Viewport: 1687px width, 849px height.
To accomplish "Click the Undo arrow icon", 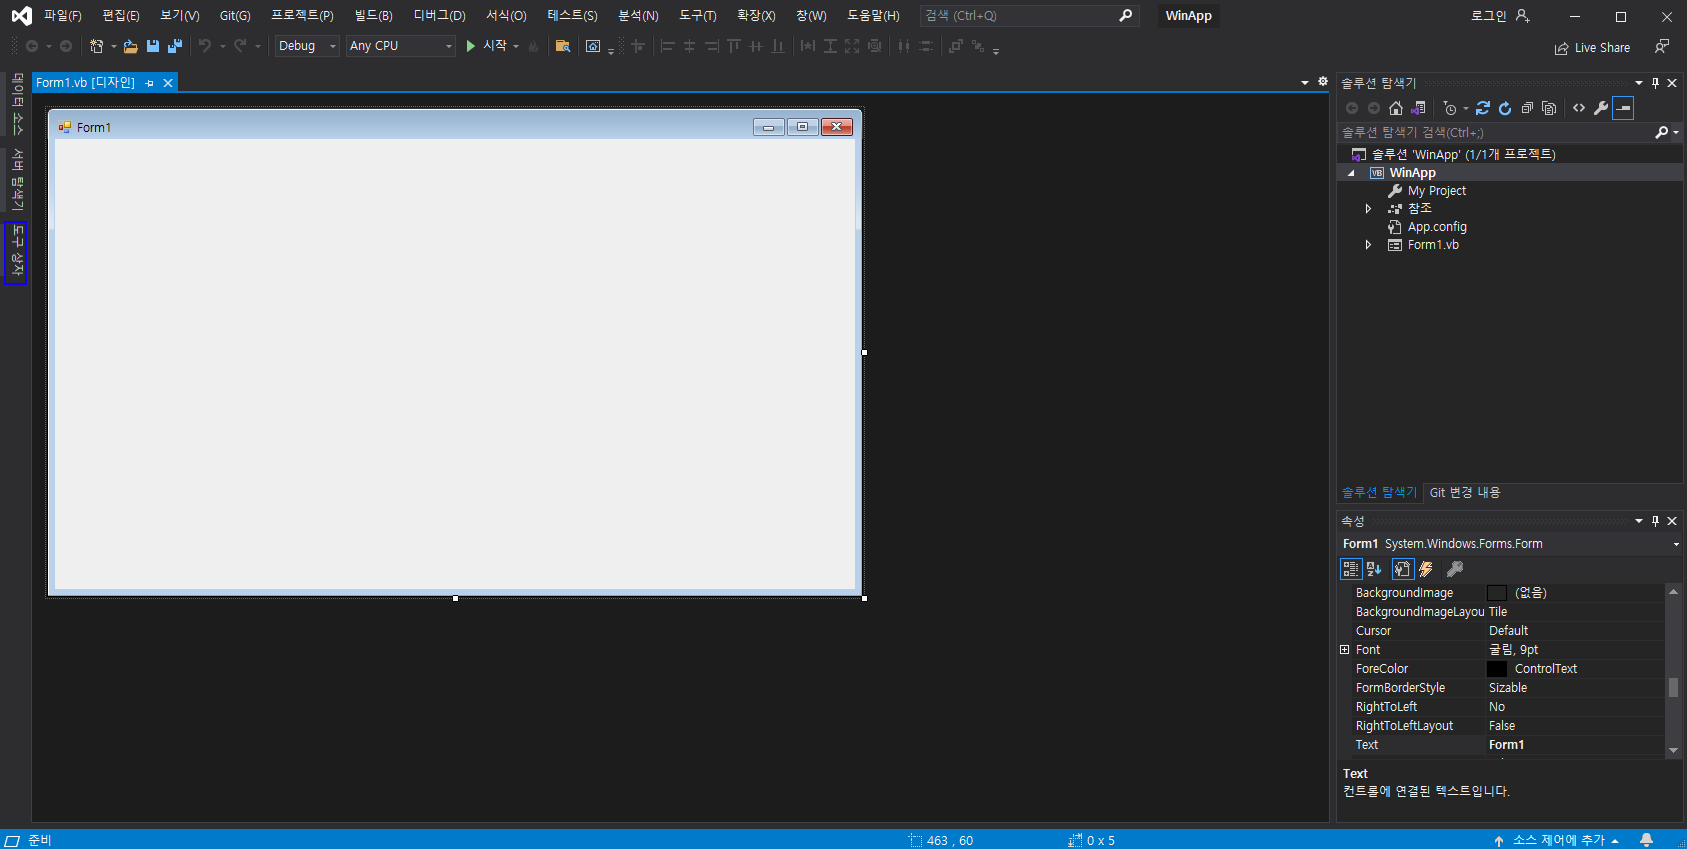I will 205,46.
